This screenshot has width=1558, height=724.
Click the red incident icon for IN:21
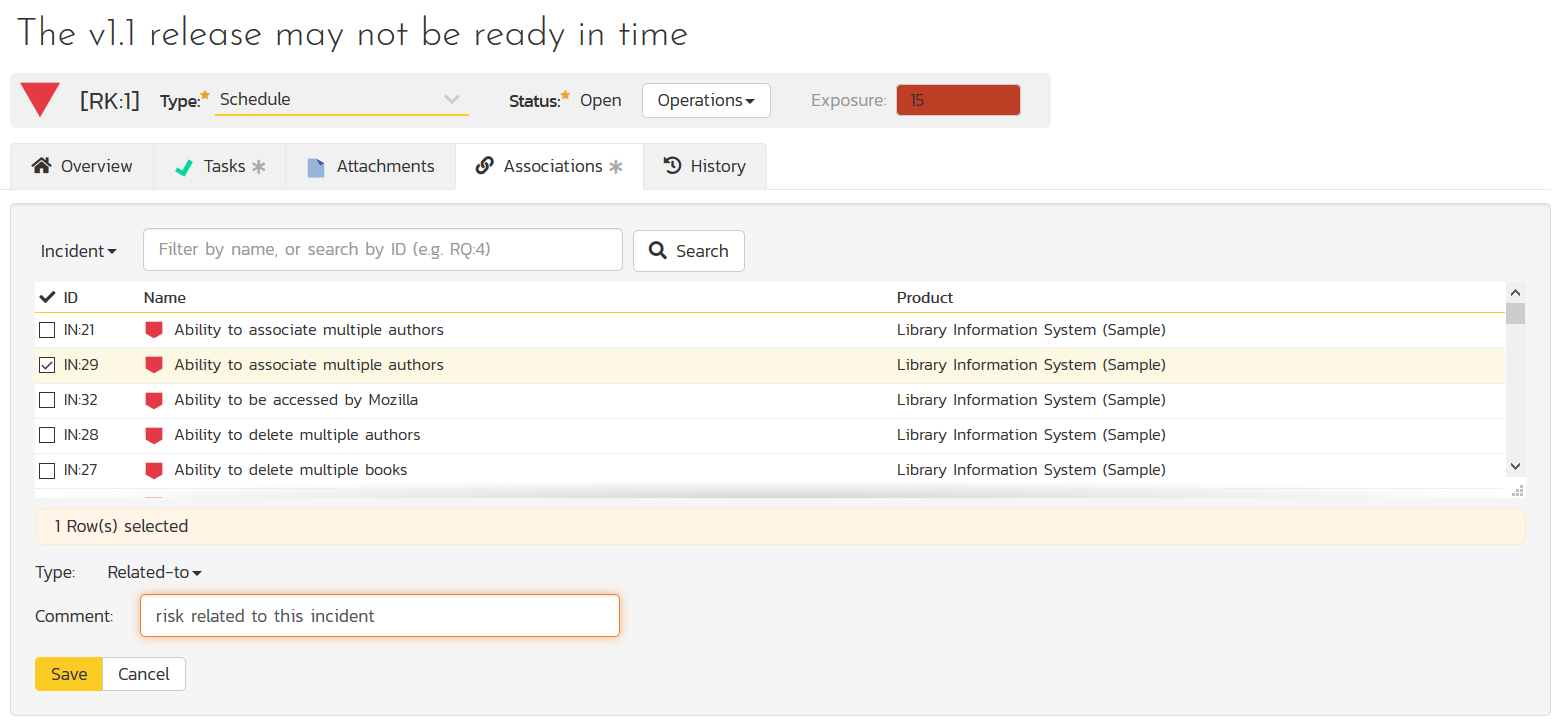[153, 330]
